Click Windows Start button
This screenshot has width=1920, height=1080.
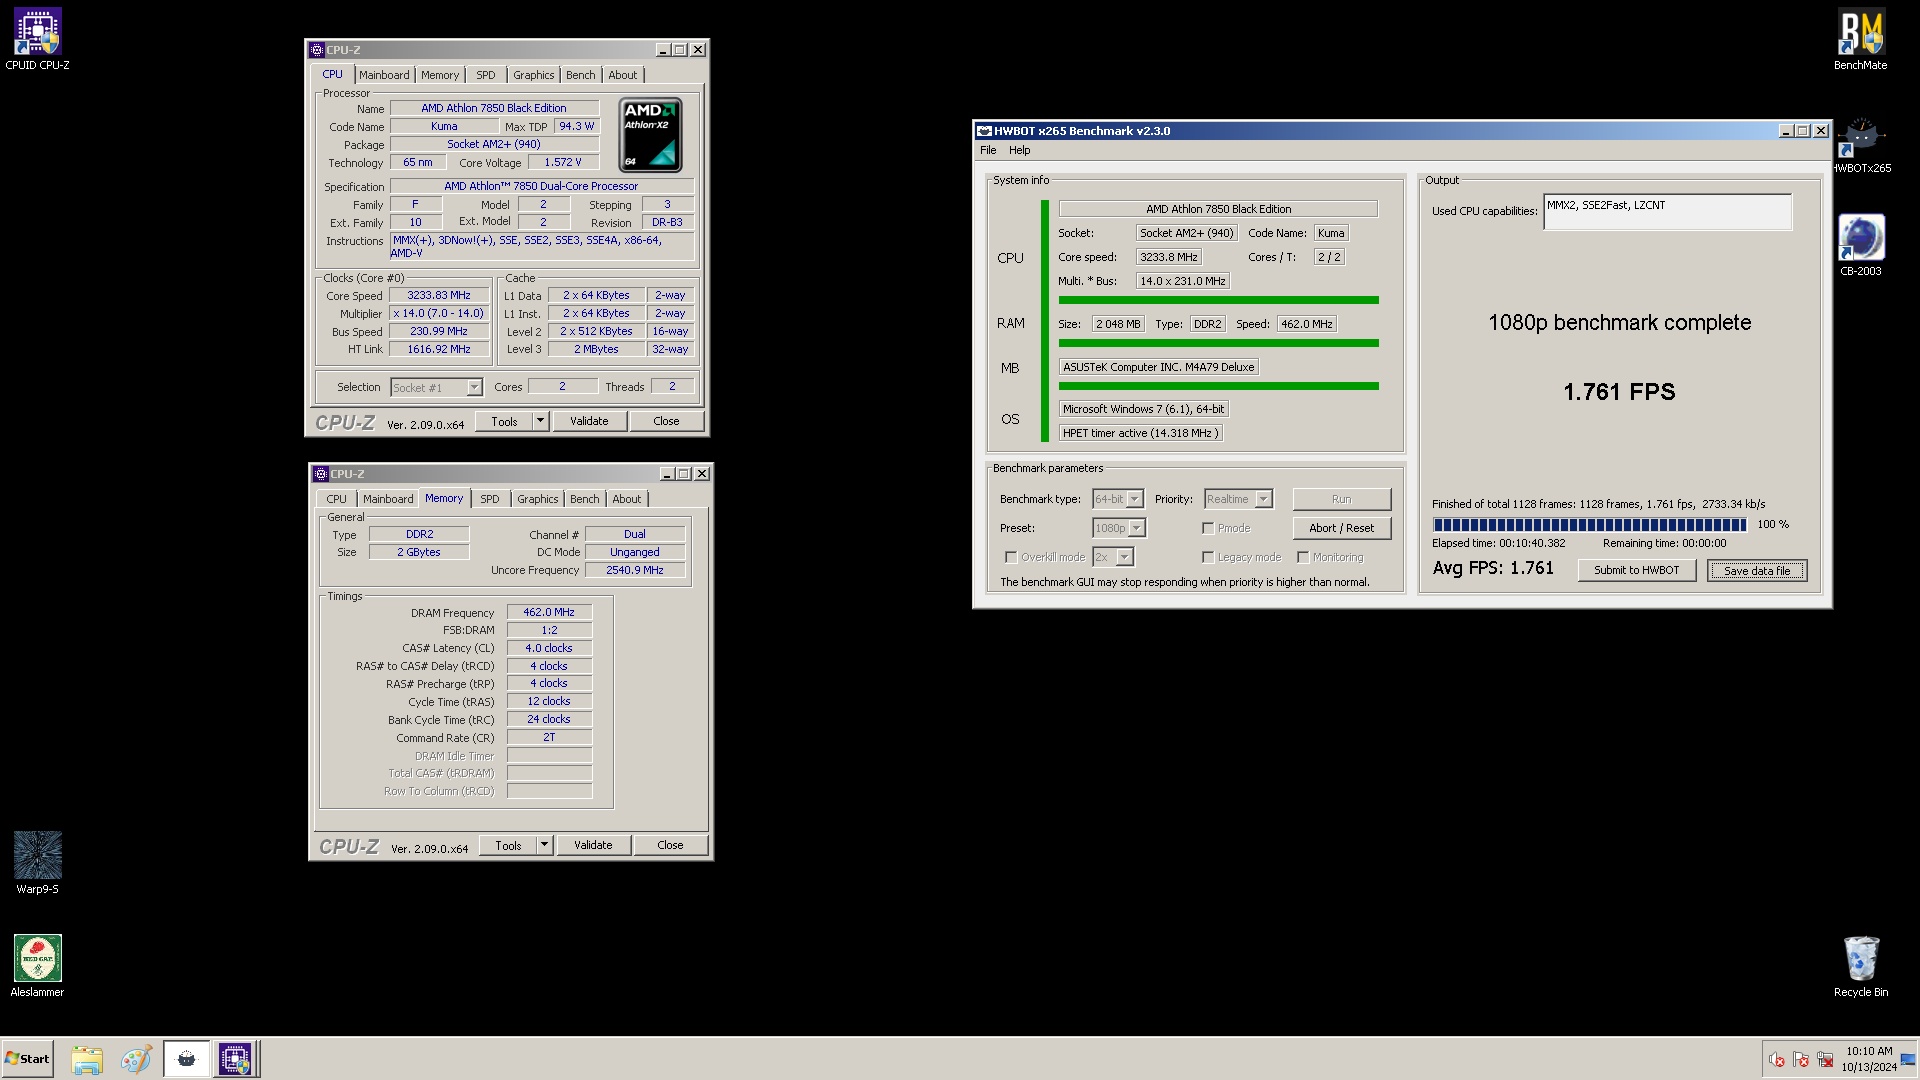(x=27, y=1059)
